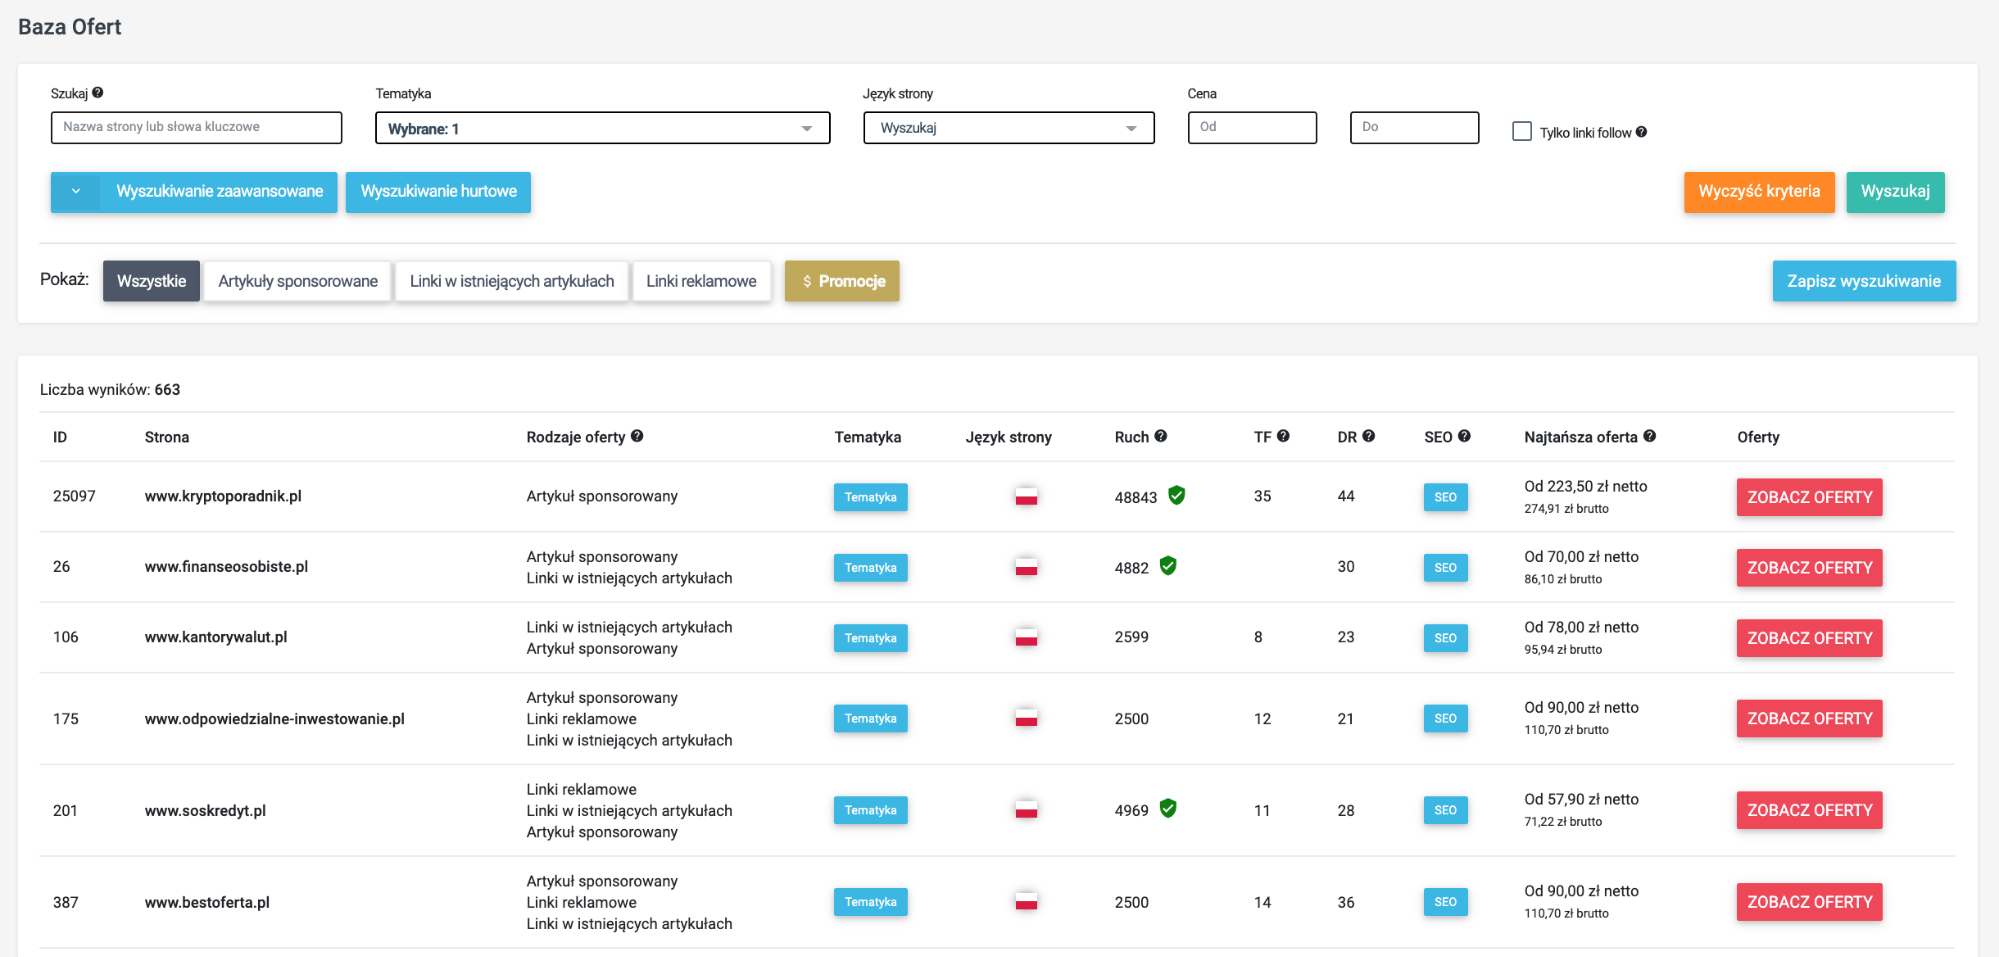Image resolution: width=1999 pixels, height=957 pixels.
Task: Click the question mark next to Rodzaje oferty
Action: (637, 436)
